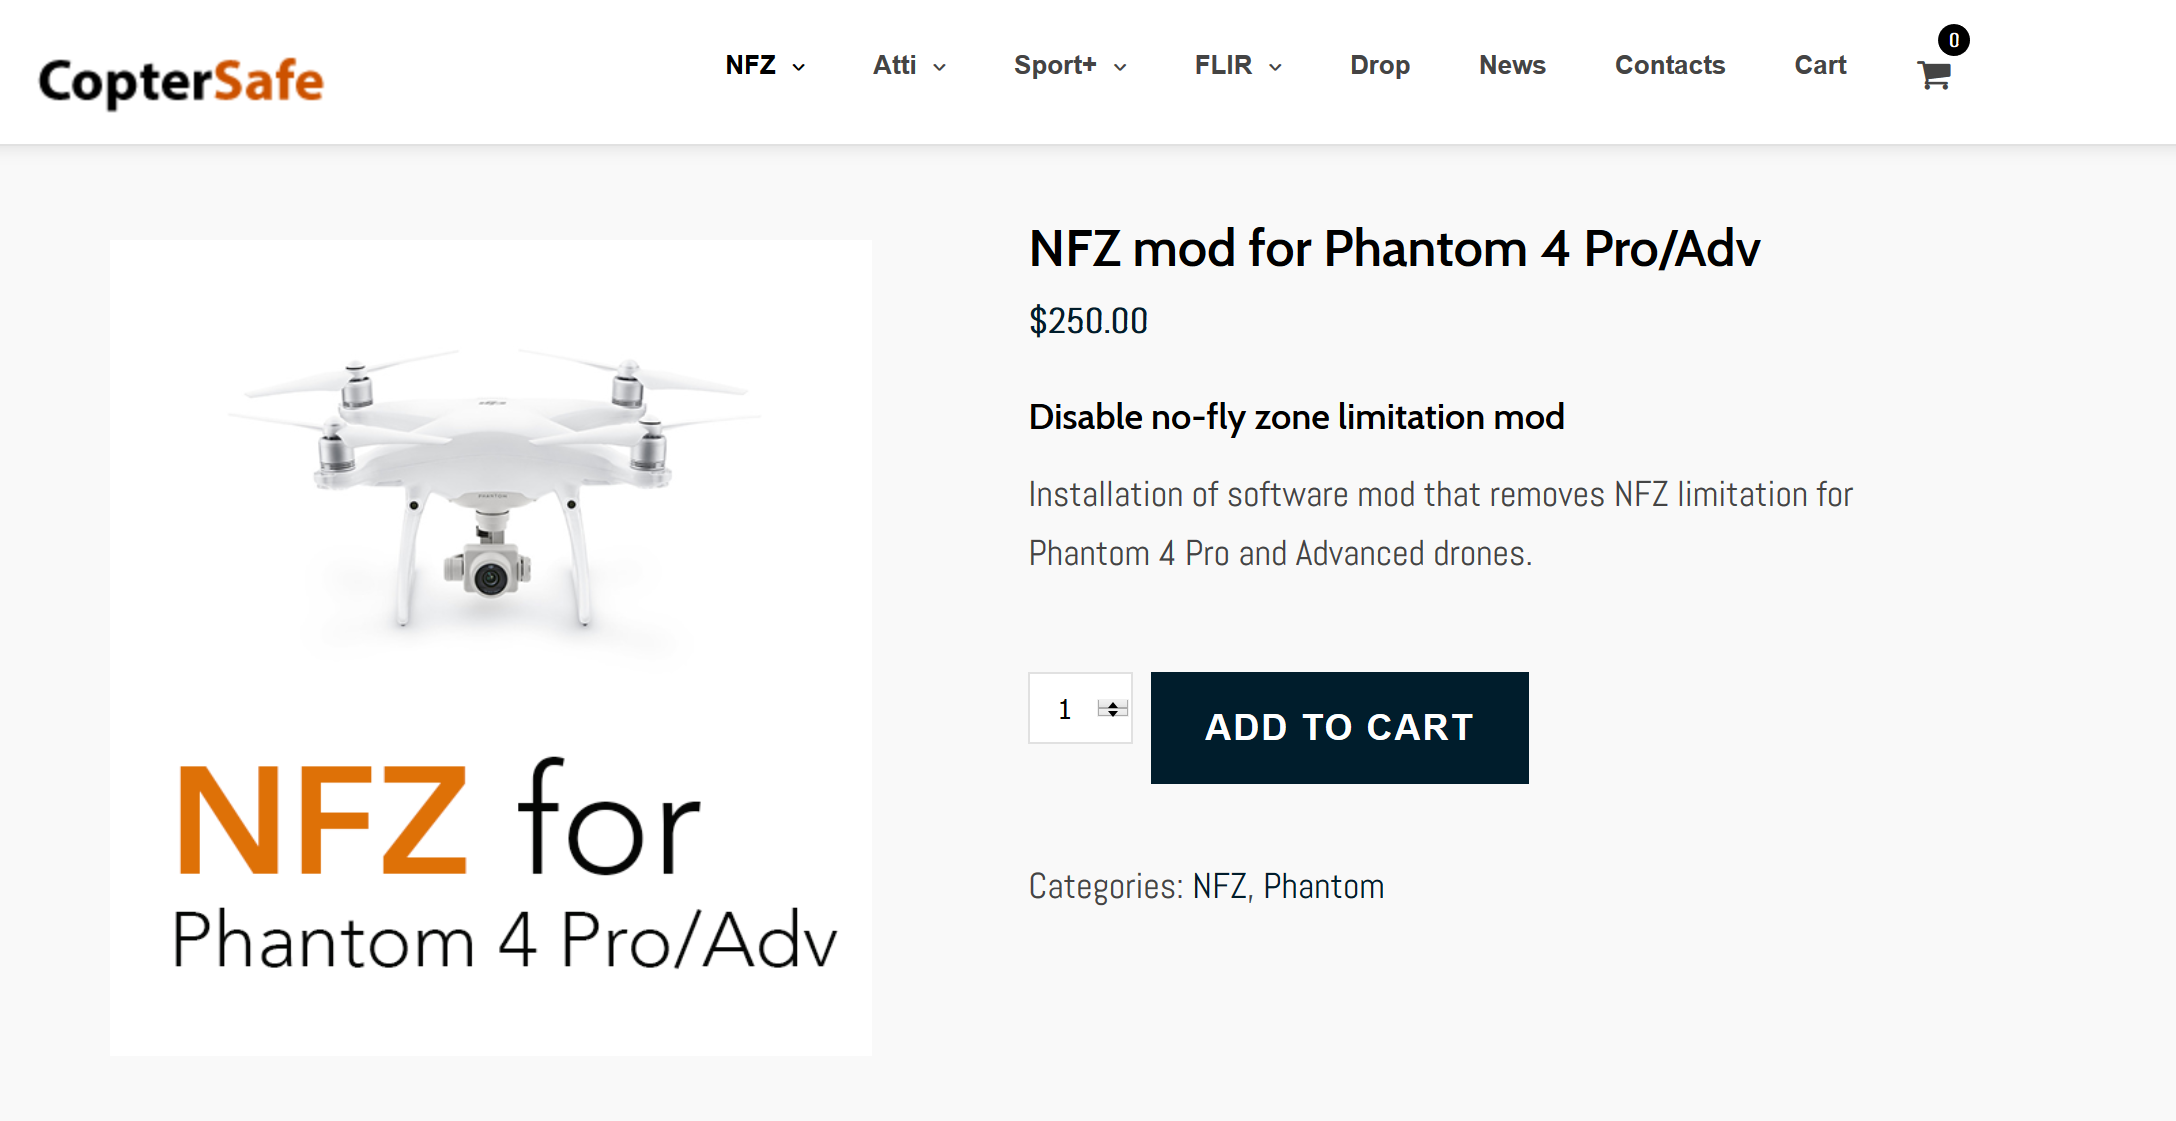Open the NFZ category link
2176x1121 pixels.
1219,886
